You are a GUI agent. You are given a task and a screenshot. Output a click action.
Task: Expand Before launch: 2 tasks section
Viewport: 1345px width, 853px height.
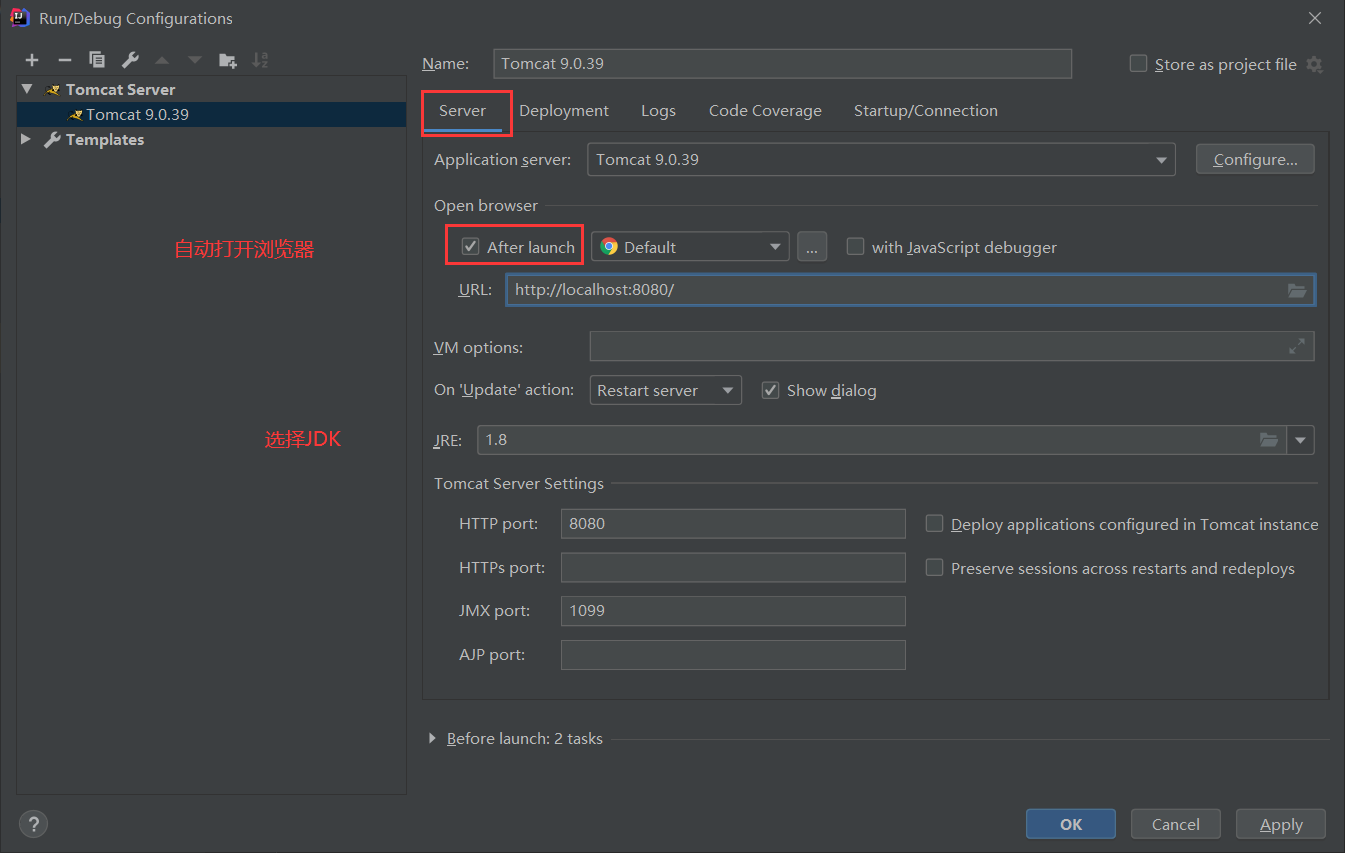432,738
